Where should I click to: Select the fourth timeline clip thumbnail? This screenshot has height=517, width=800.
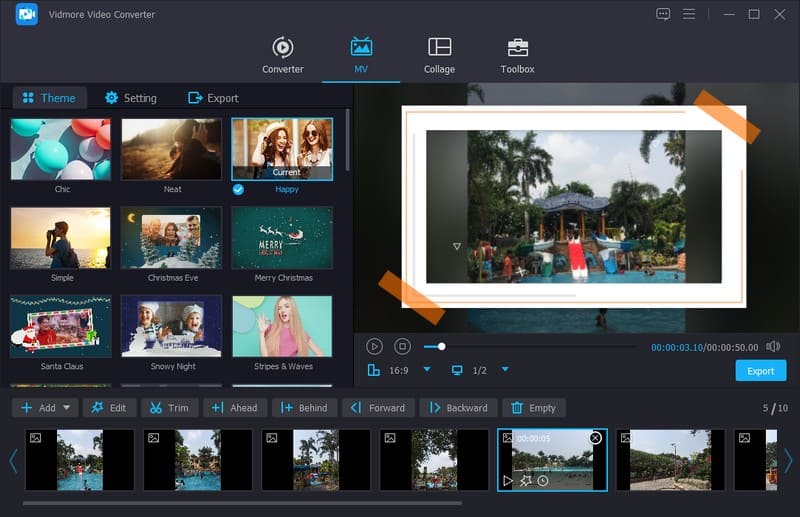click(x=434, y=460)
